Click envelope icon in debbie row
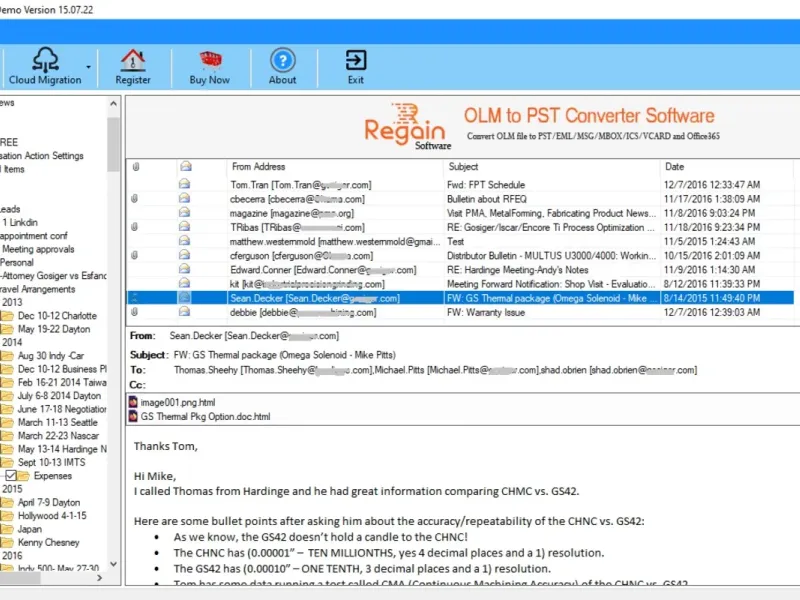The image size is (800, 600). point(185,311)
